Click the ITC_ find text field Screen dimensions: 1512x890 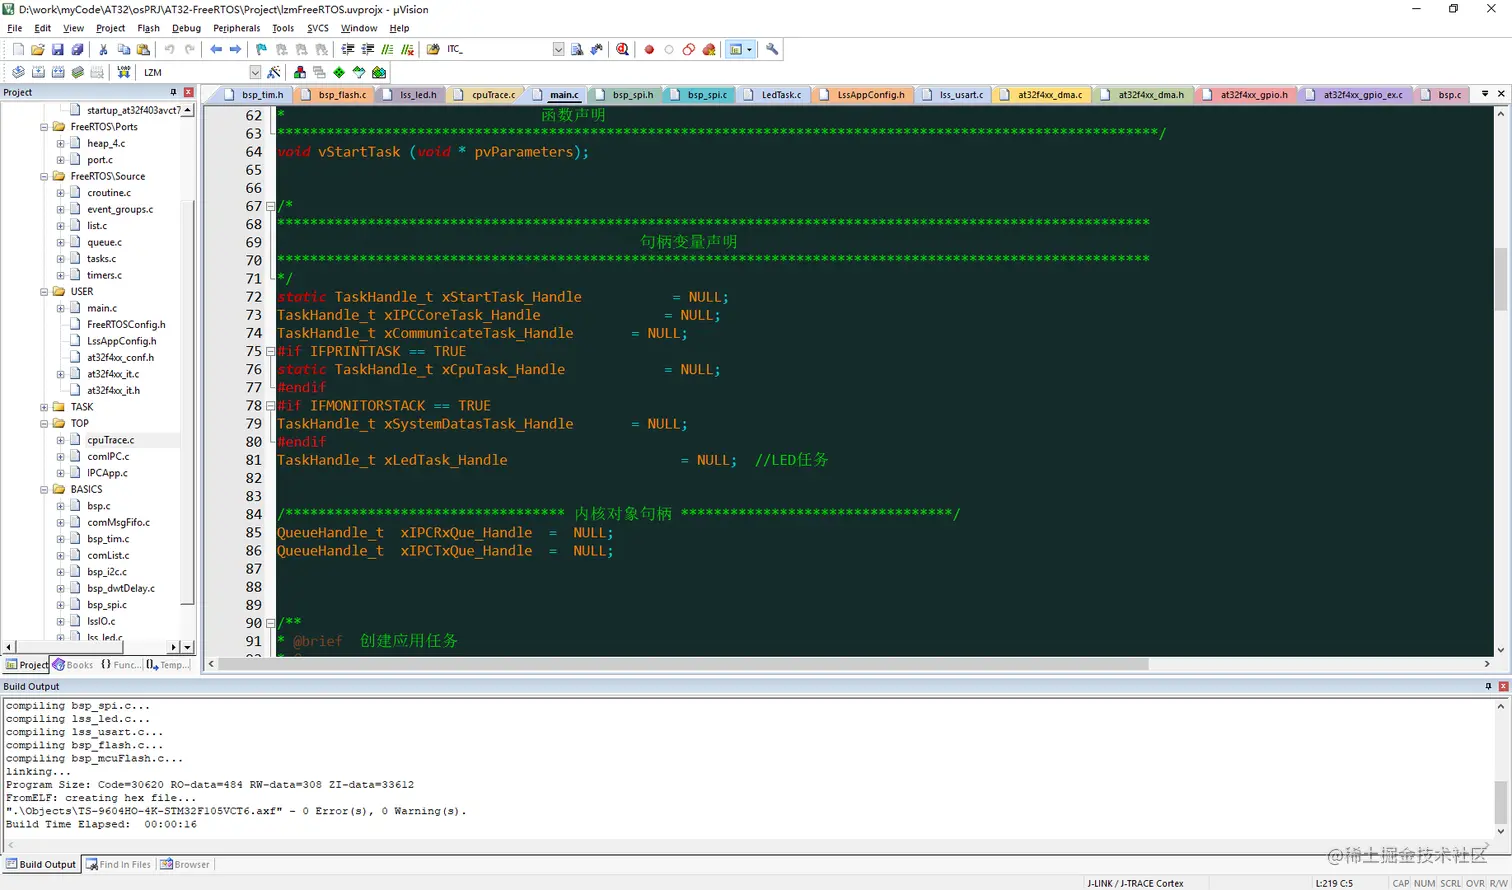498,49
